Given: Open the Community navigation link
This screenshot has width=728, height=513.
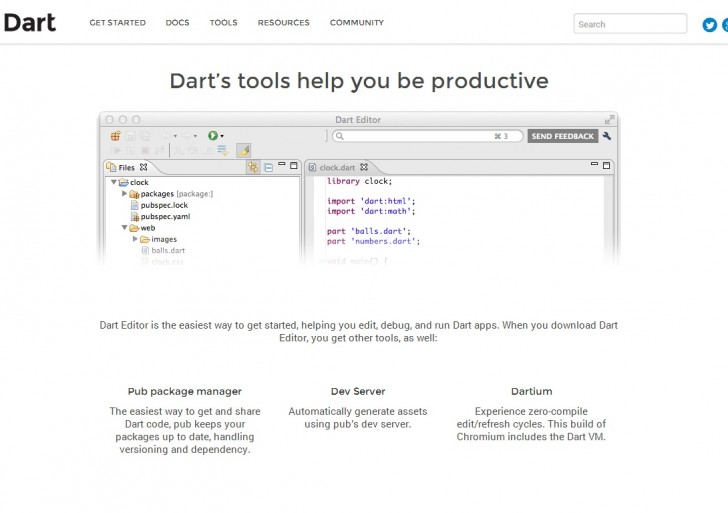Looking at the screenshot, I should coord(356,23).
